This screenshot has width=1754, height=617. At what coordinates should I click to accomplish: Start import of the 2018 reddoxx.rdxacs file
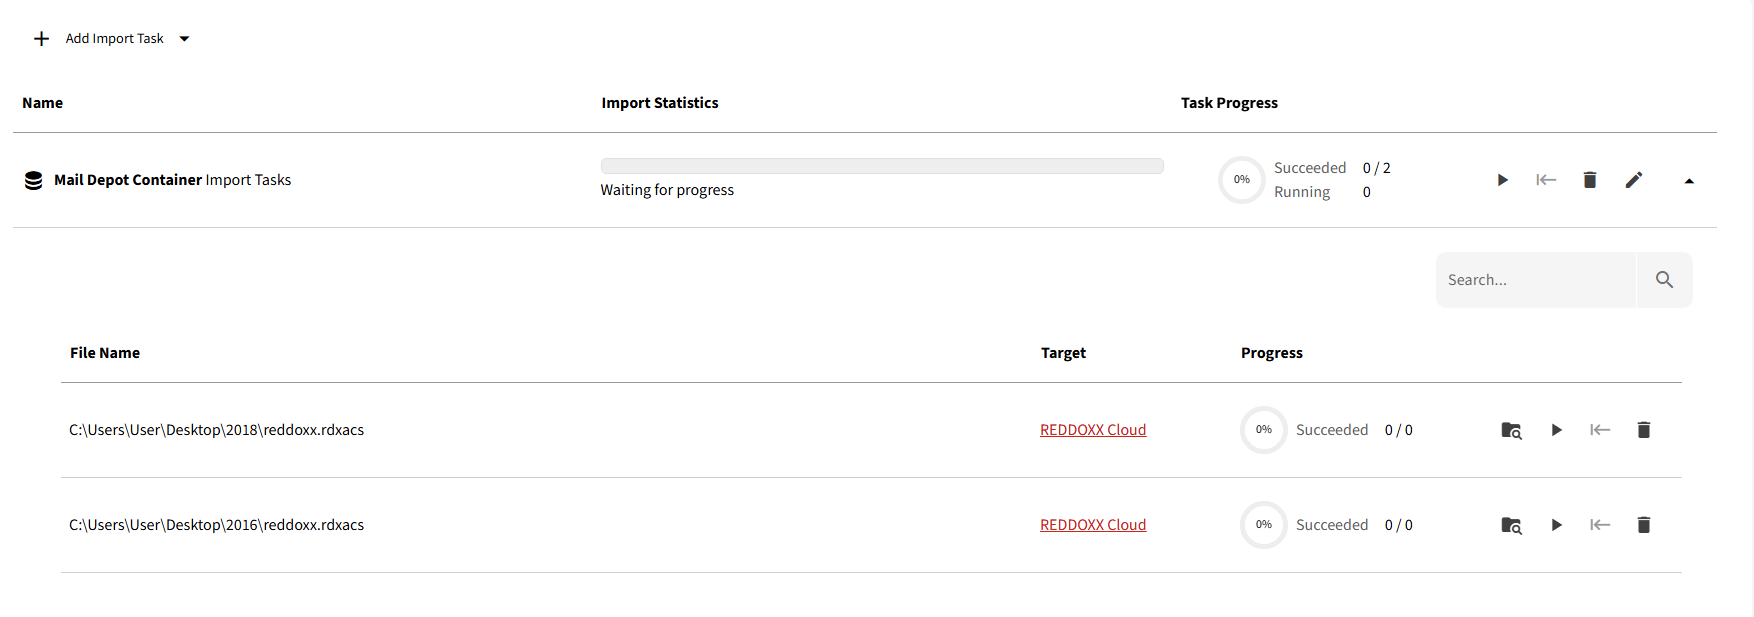pyautogui.click(x=1556, y=430)
